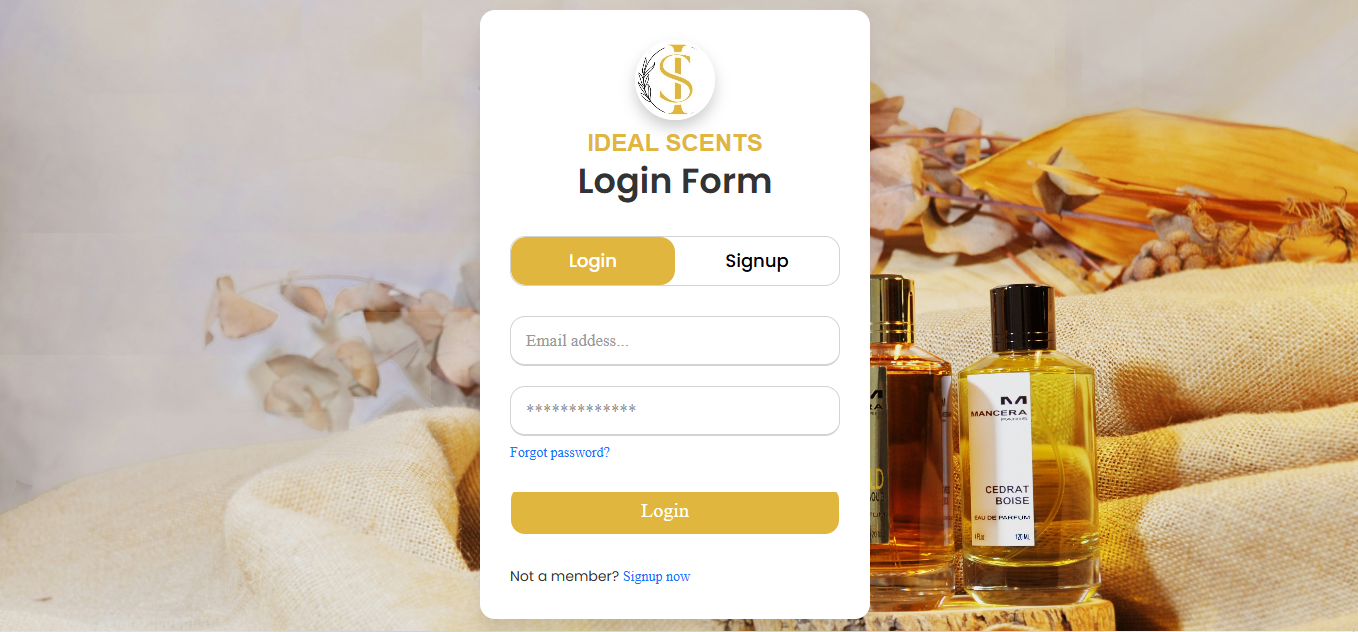Click the black cap of the Mancera bottle
1358x632 pixels.
pyautogui.click(x=1022, y=314)
